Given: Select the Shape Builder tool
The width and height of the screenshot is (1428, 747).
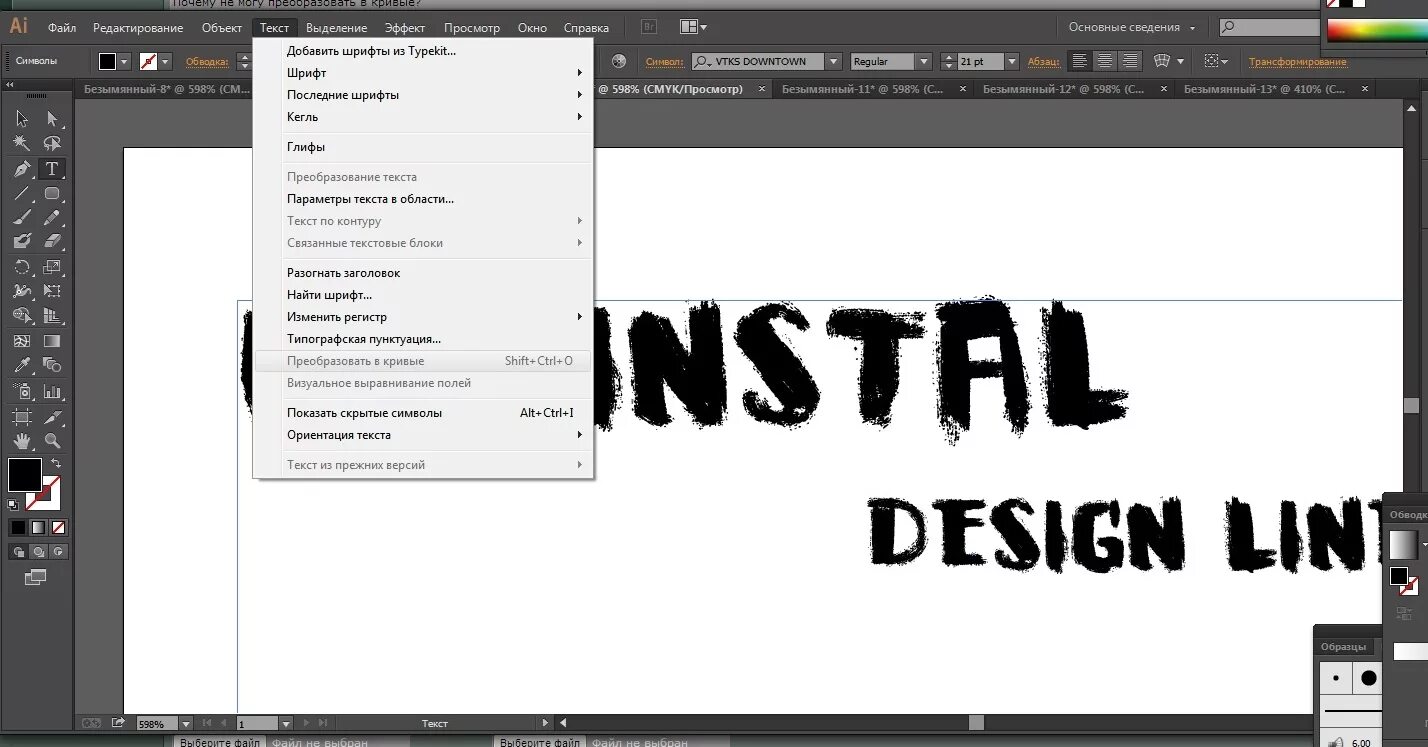Looking at the screenshot, I should (22, 316).
